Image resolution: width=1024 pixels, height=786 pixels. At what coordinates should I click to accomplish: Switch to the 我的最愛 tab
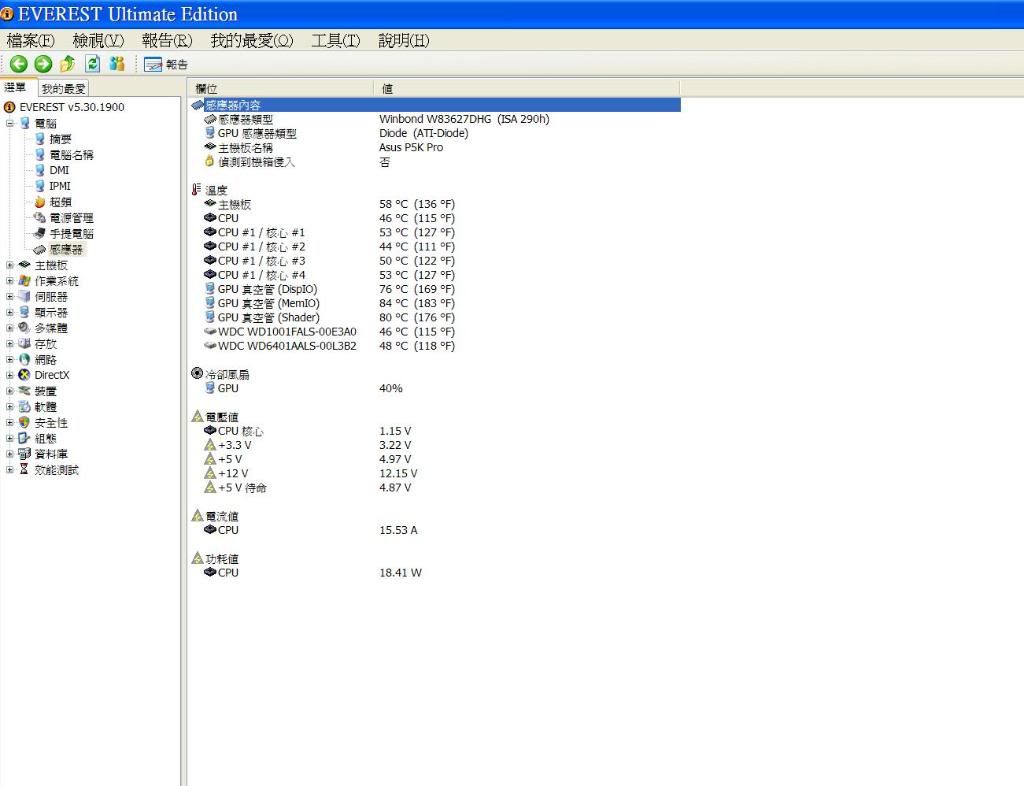[63, 89]
